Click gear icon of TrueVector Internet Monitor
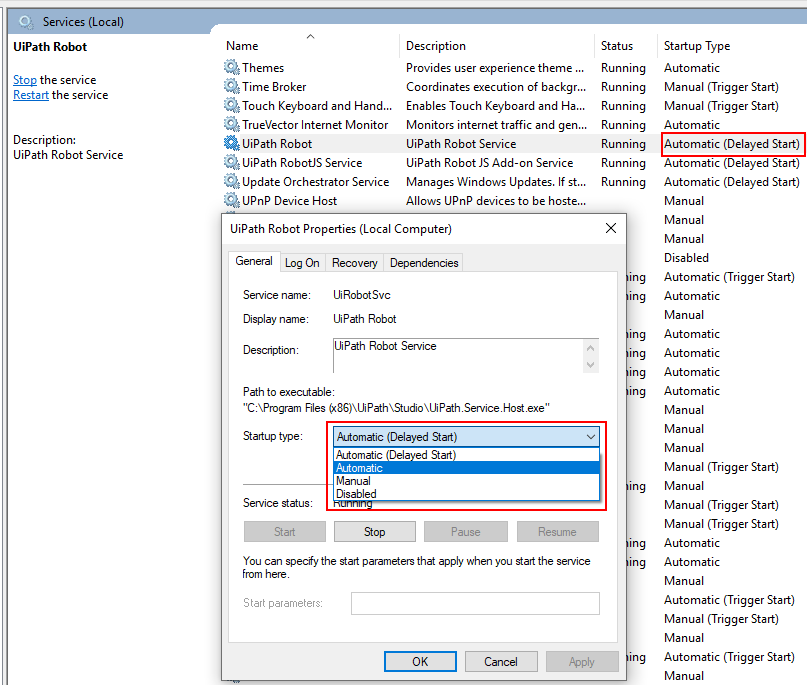Image resolution: width=807 pixels, height=685 pixels. point(232,124)
